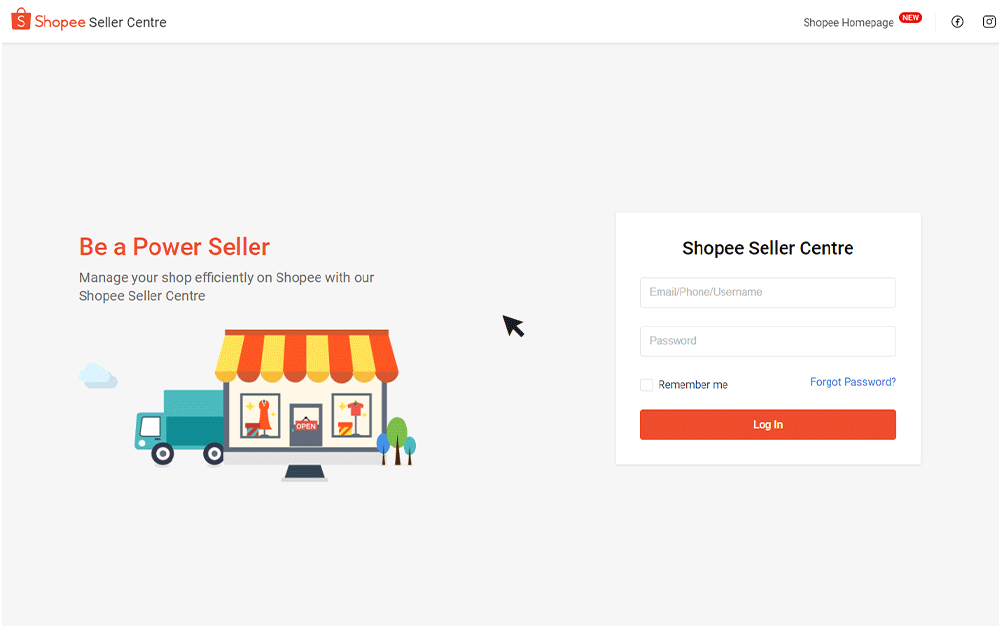Click the Remember me label text
The width and height of the screenshot is (1000, 629).
693,385
